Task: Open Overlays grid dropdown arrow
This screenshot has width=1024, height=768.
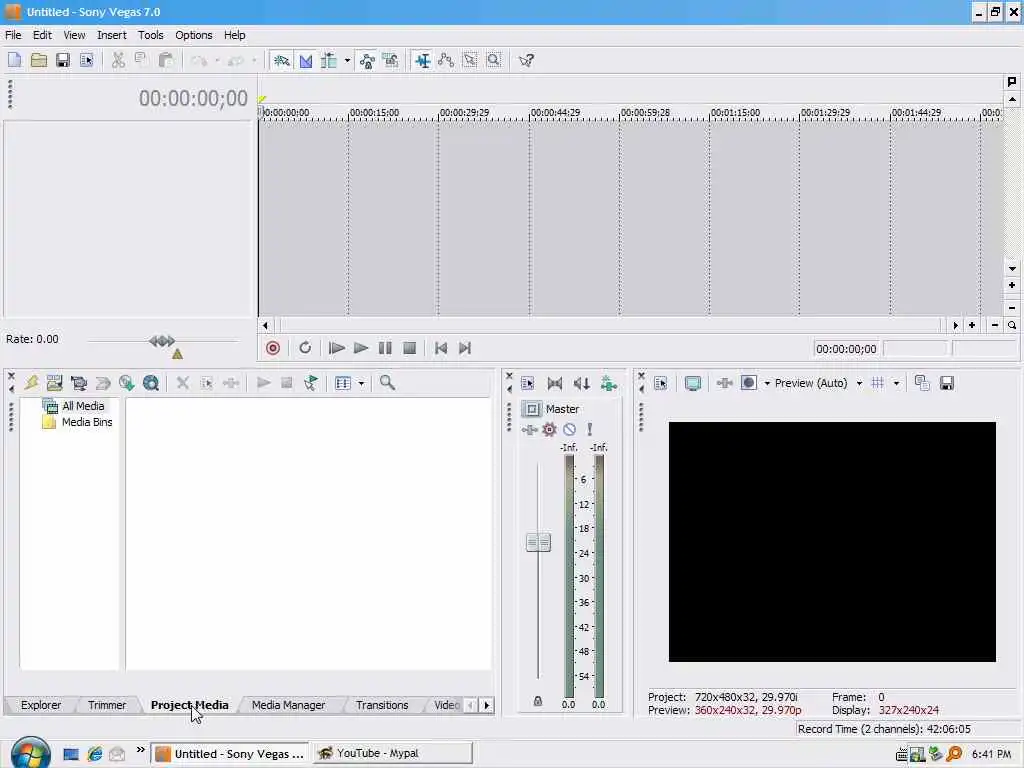Action: coord(896,383)
